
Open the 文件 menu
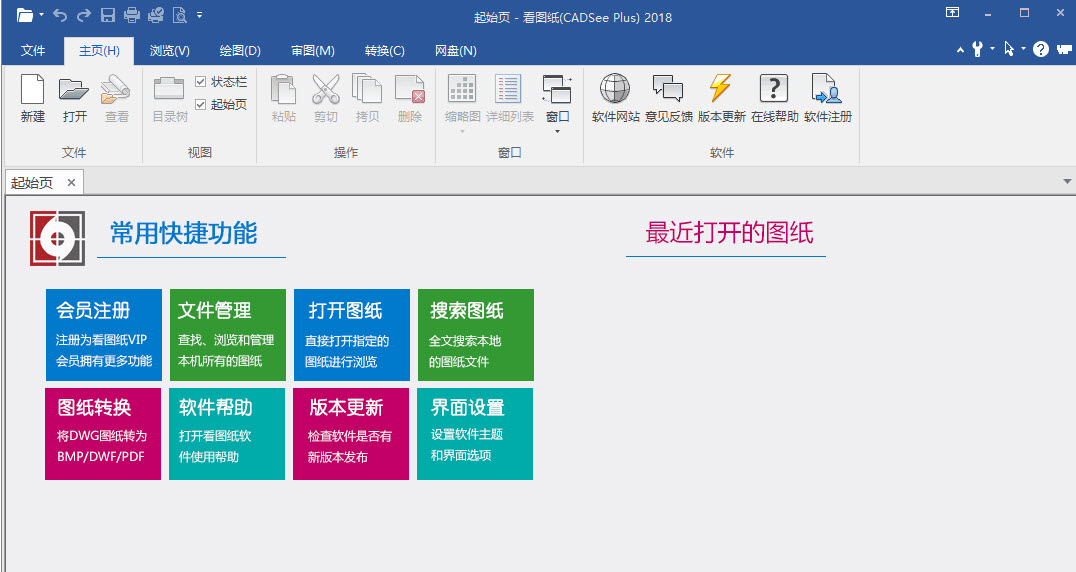coord(33,51)
